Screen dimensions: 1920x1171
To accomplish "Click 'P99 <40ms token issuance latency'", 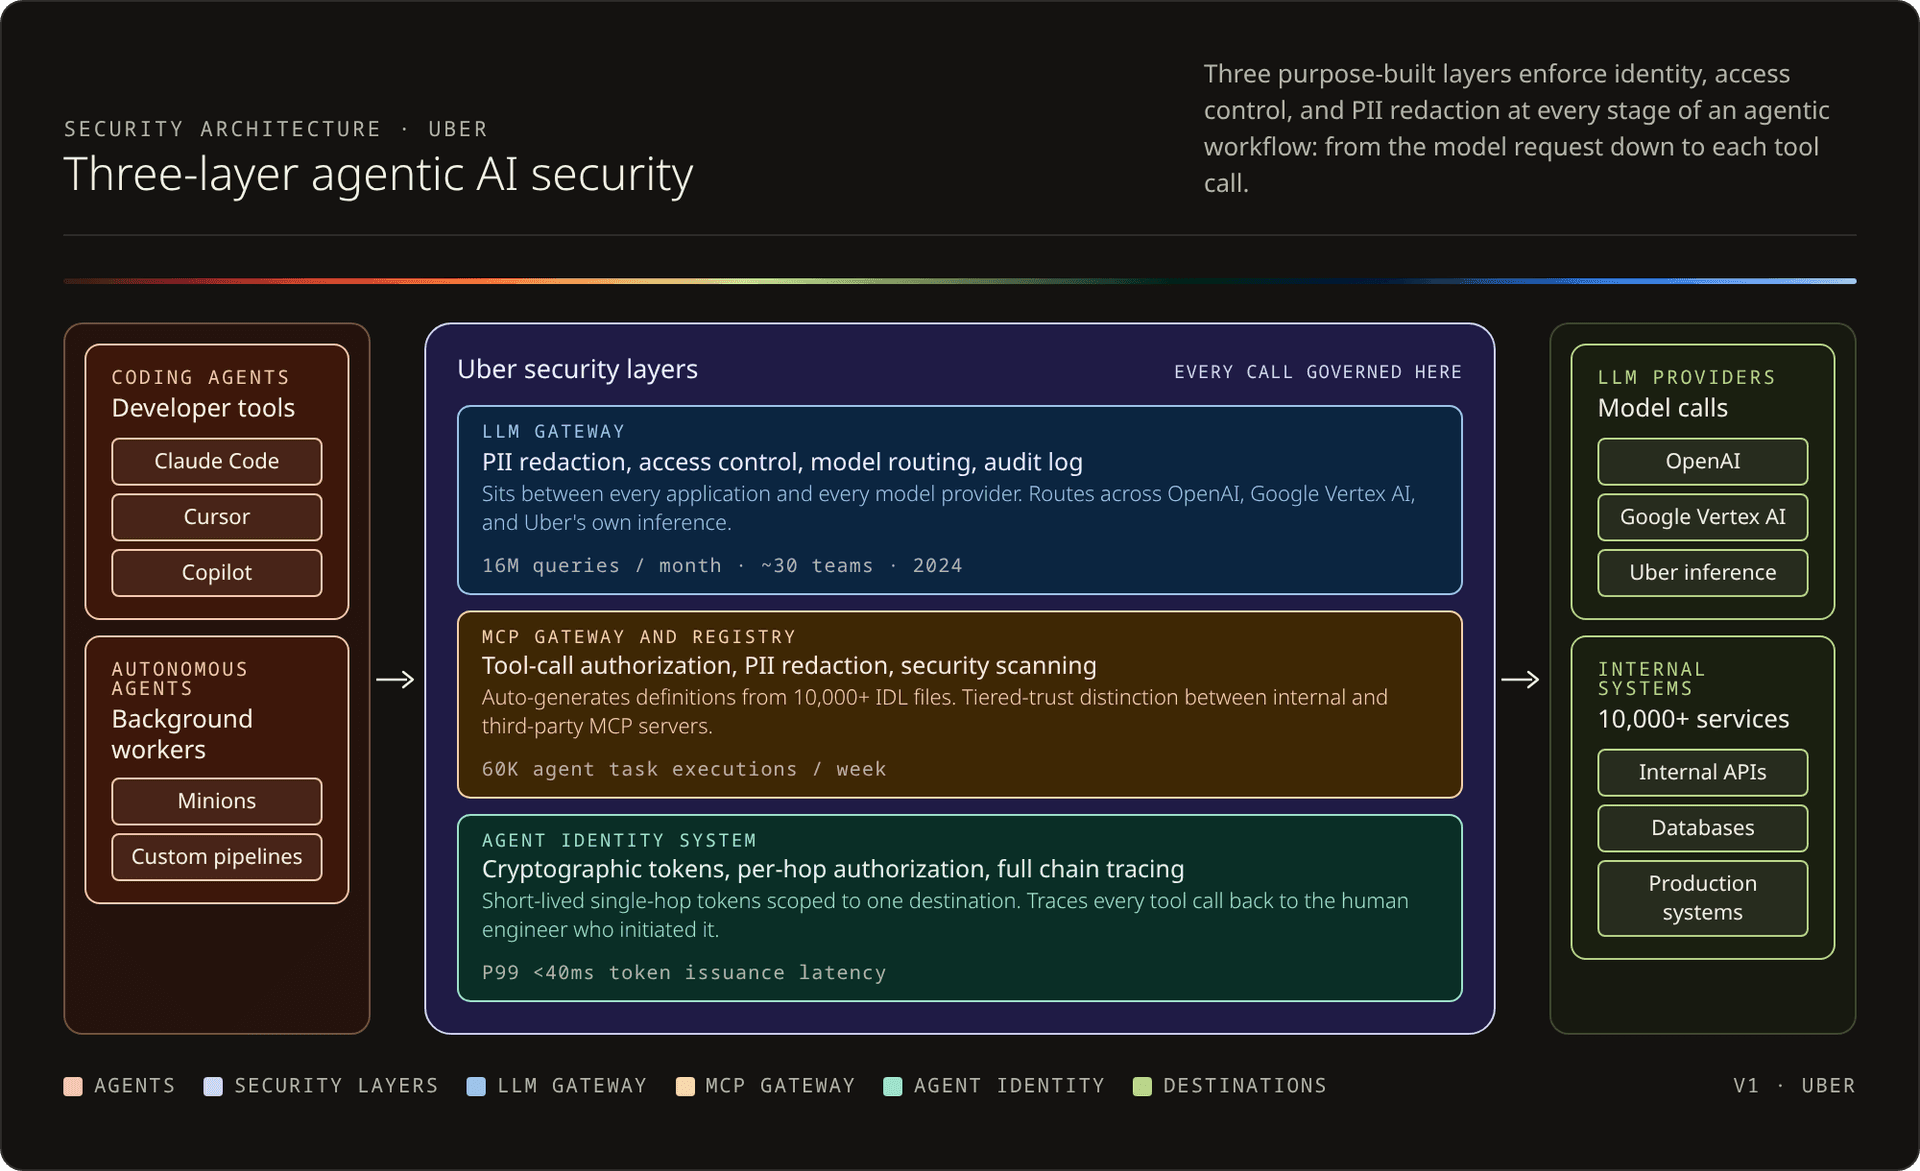I will pyautogui.click(x=684, y=973).
